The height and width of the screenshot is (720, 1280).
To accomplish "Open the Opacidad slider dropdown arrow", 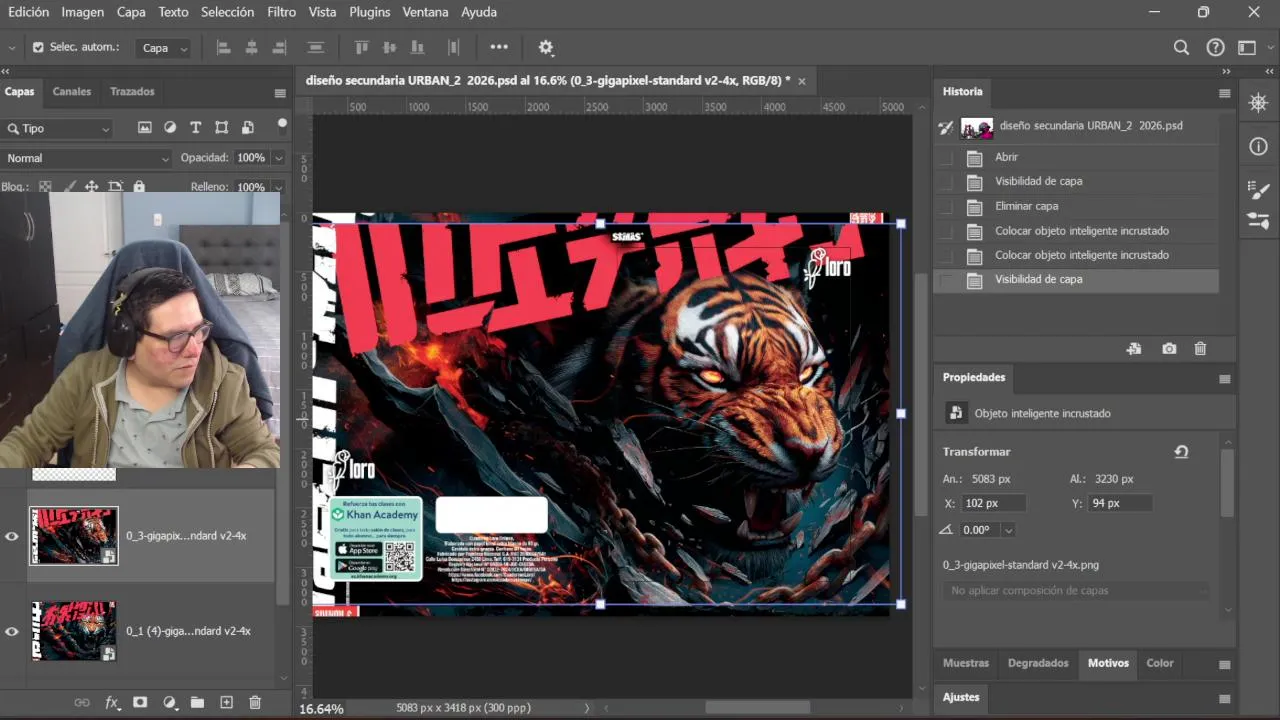I will 278,158.
